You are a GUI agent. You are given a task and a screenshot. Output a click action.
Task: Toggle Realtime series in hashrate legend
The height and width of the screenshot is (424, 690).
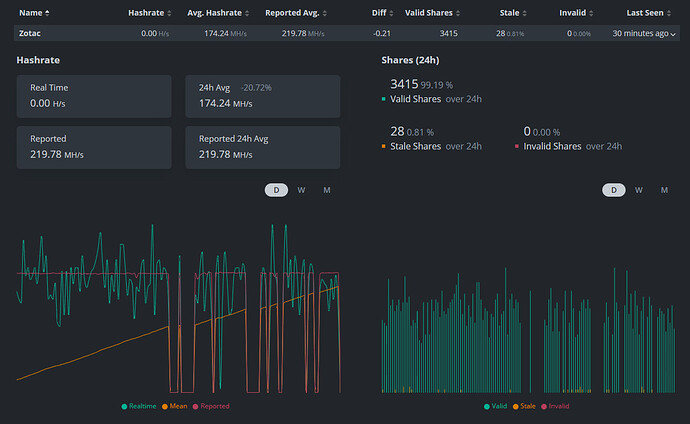(139, 406)
